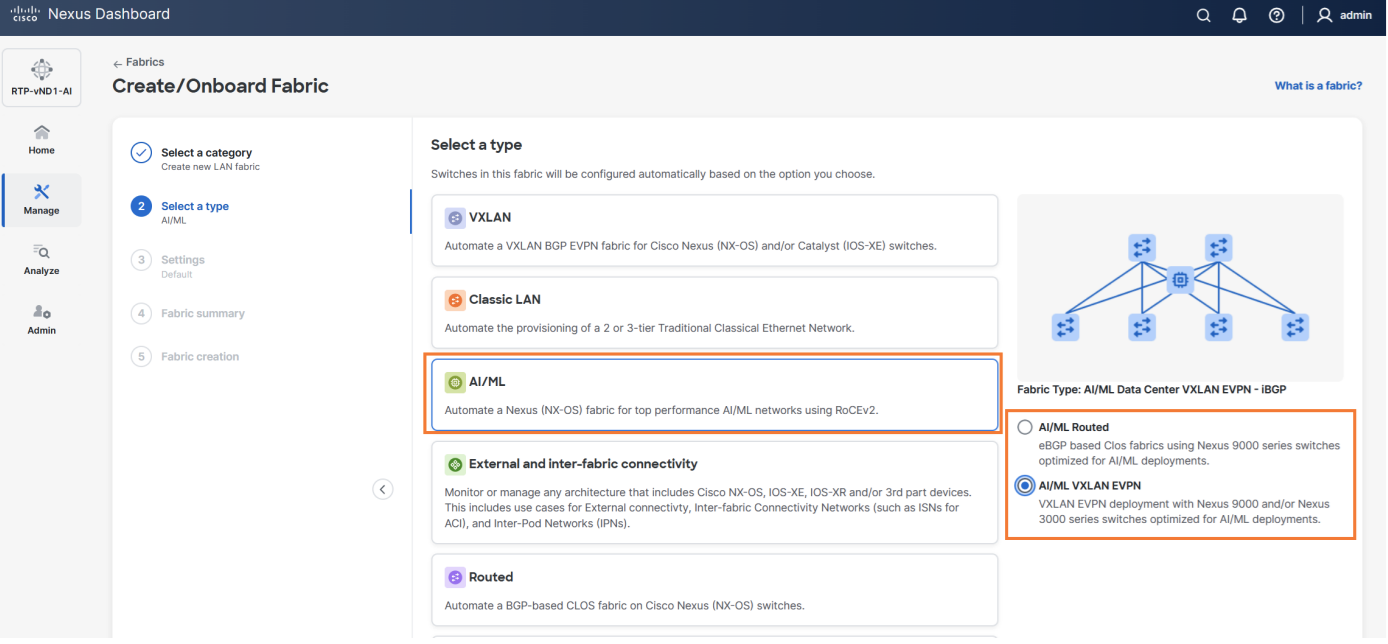The height and width of the screenshot is (644, 1388).
Task: Click the fabric topology diagram
Action: 1180,287
